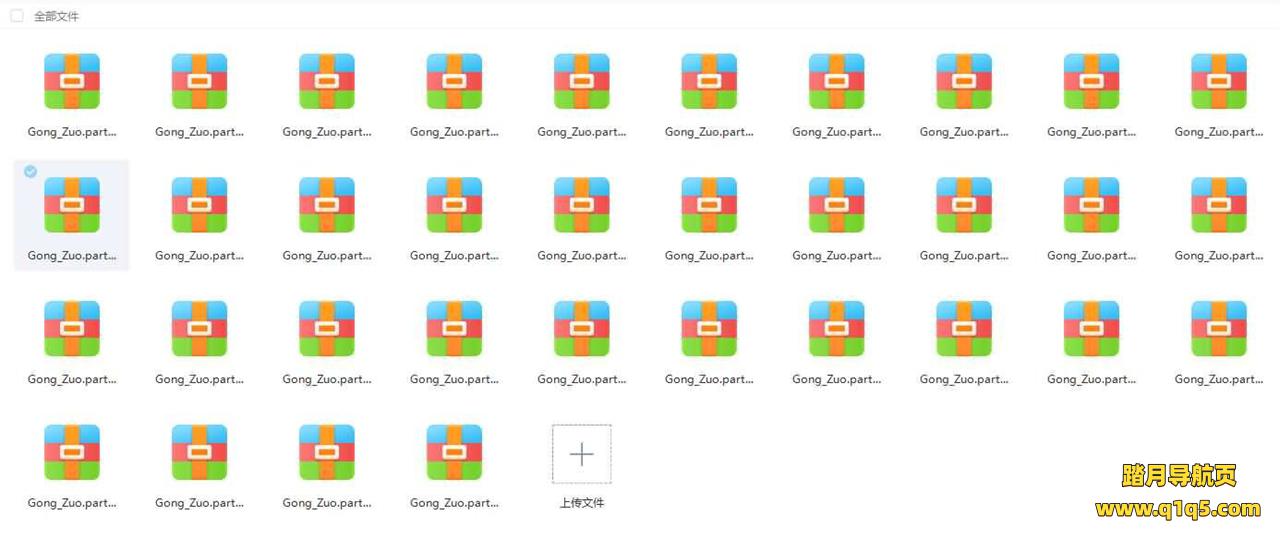Select the last archive icon in the top row
This screenshot has width=1280, height=551.
(x=1218, y=81)
